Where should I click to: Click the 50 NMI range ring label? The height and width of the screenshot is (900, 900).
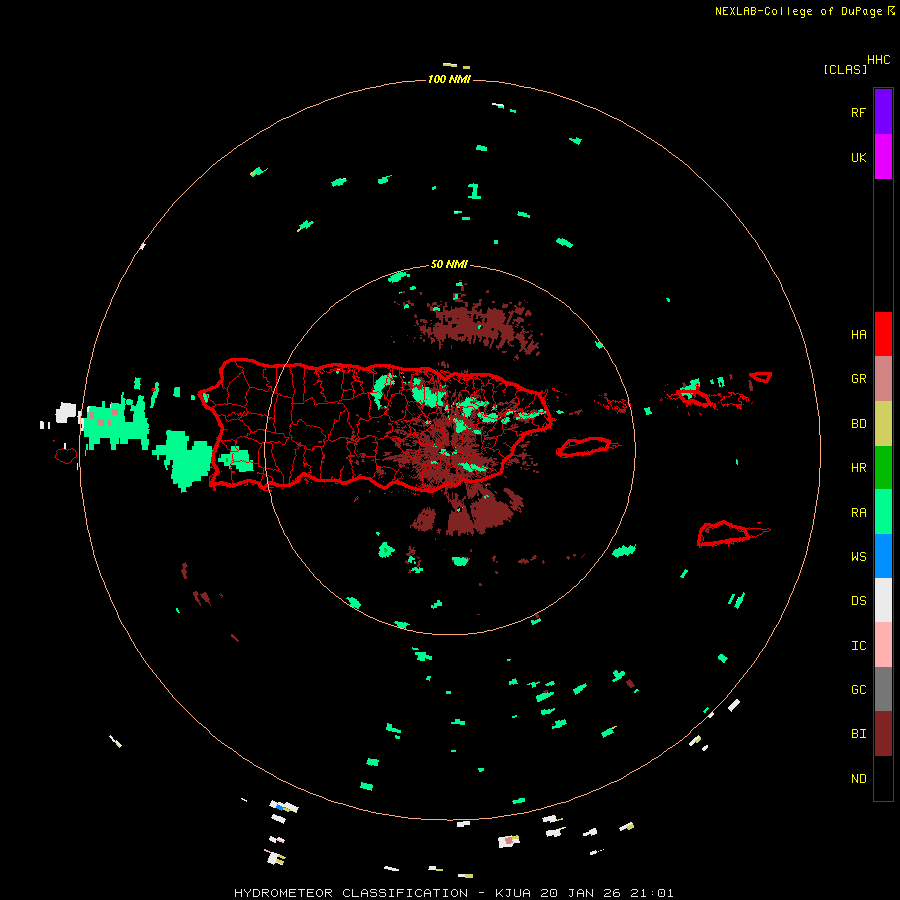click(x=449, y=264)
